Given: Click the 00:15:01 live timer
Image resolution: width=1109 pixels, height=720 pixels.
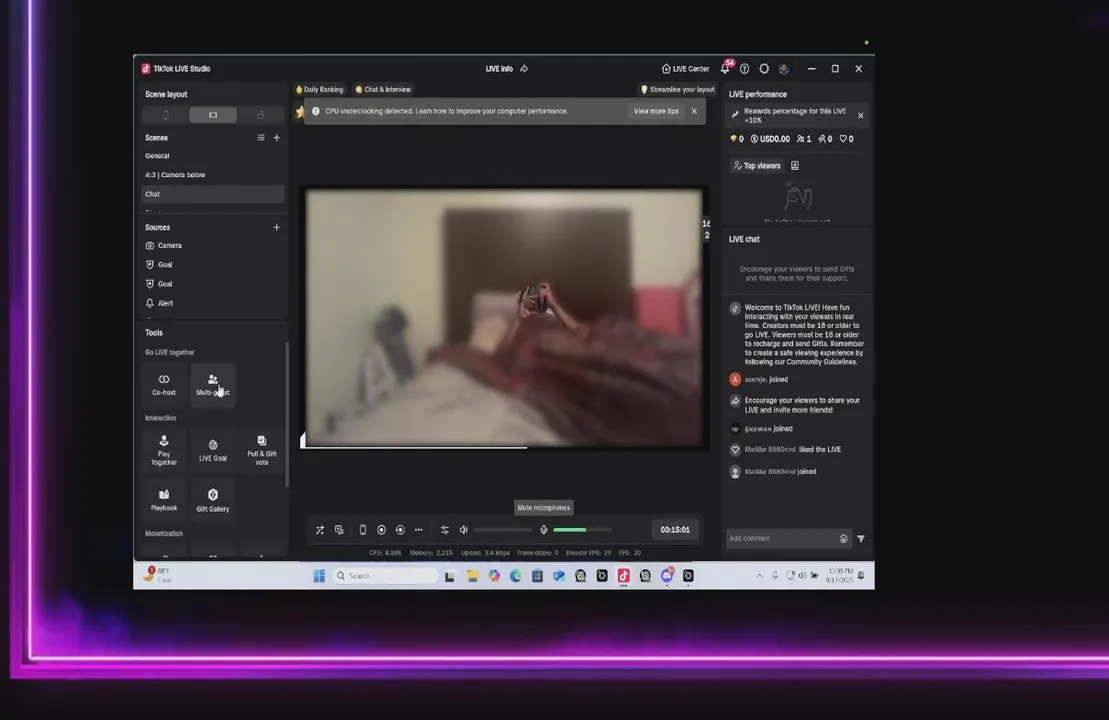Looking at the screenshot, I should pyautogui.click(x=675, y=530).
